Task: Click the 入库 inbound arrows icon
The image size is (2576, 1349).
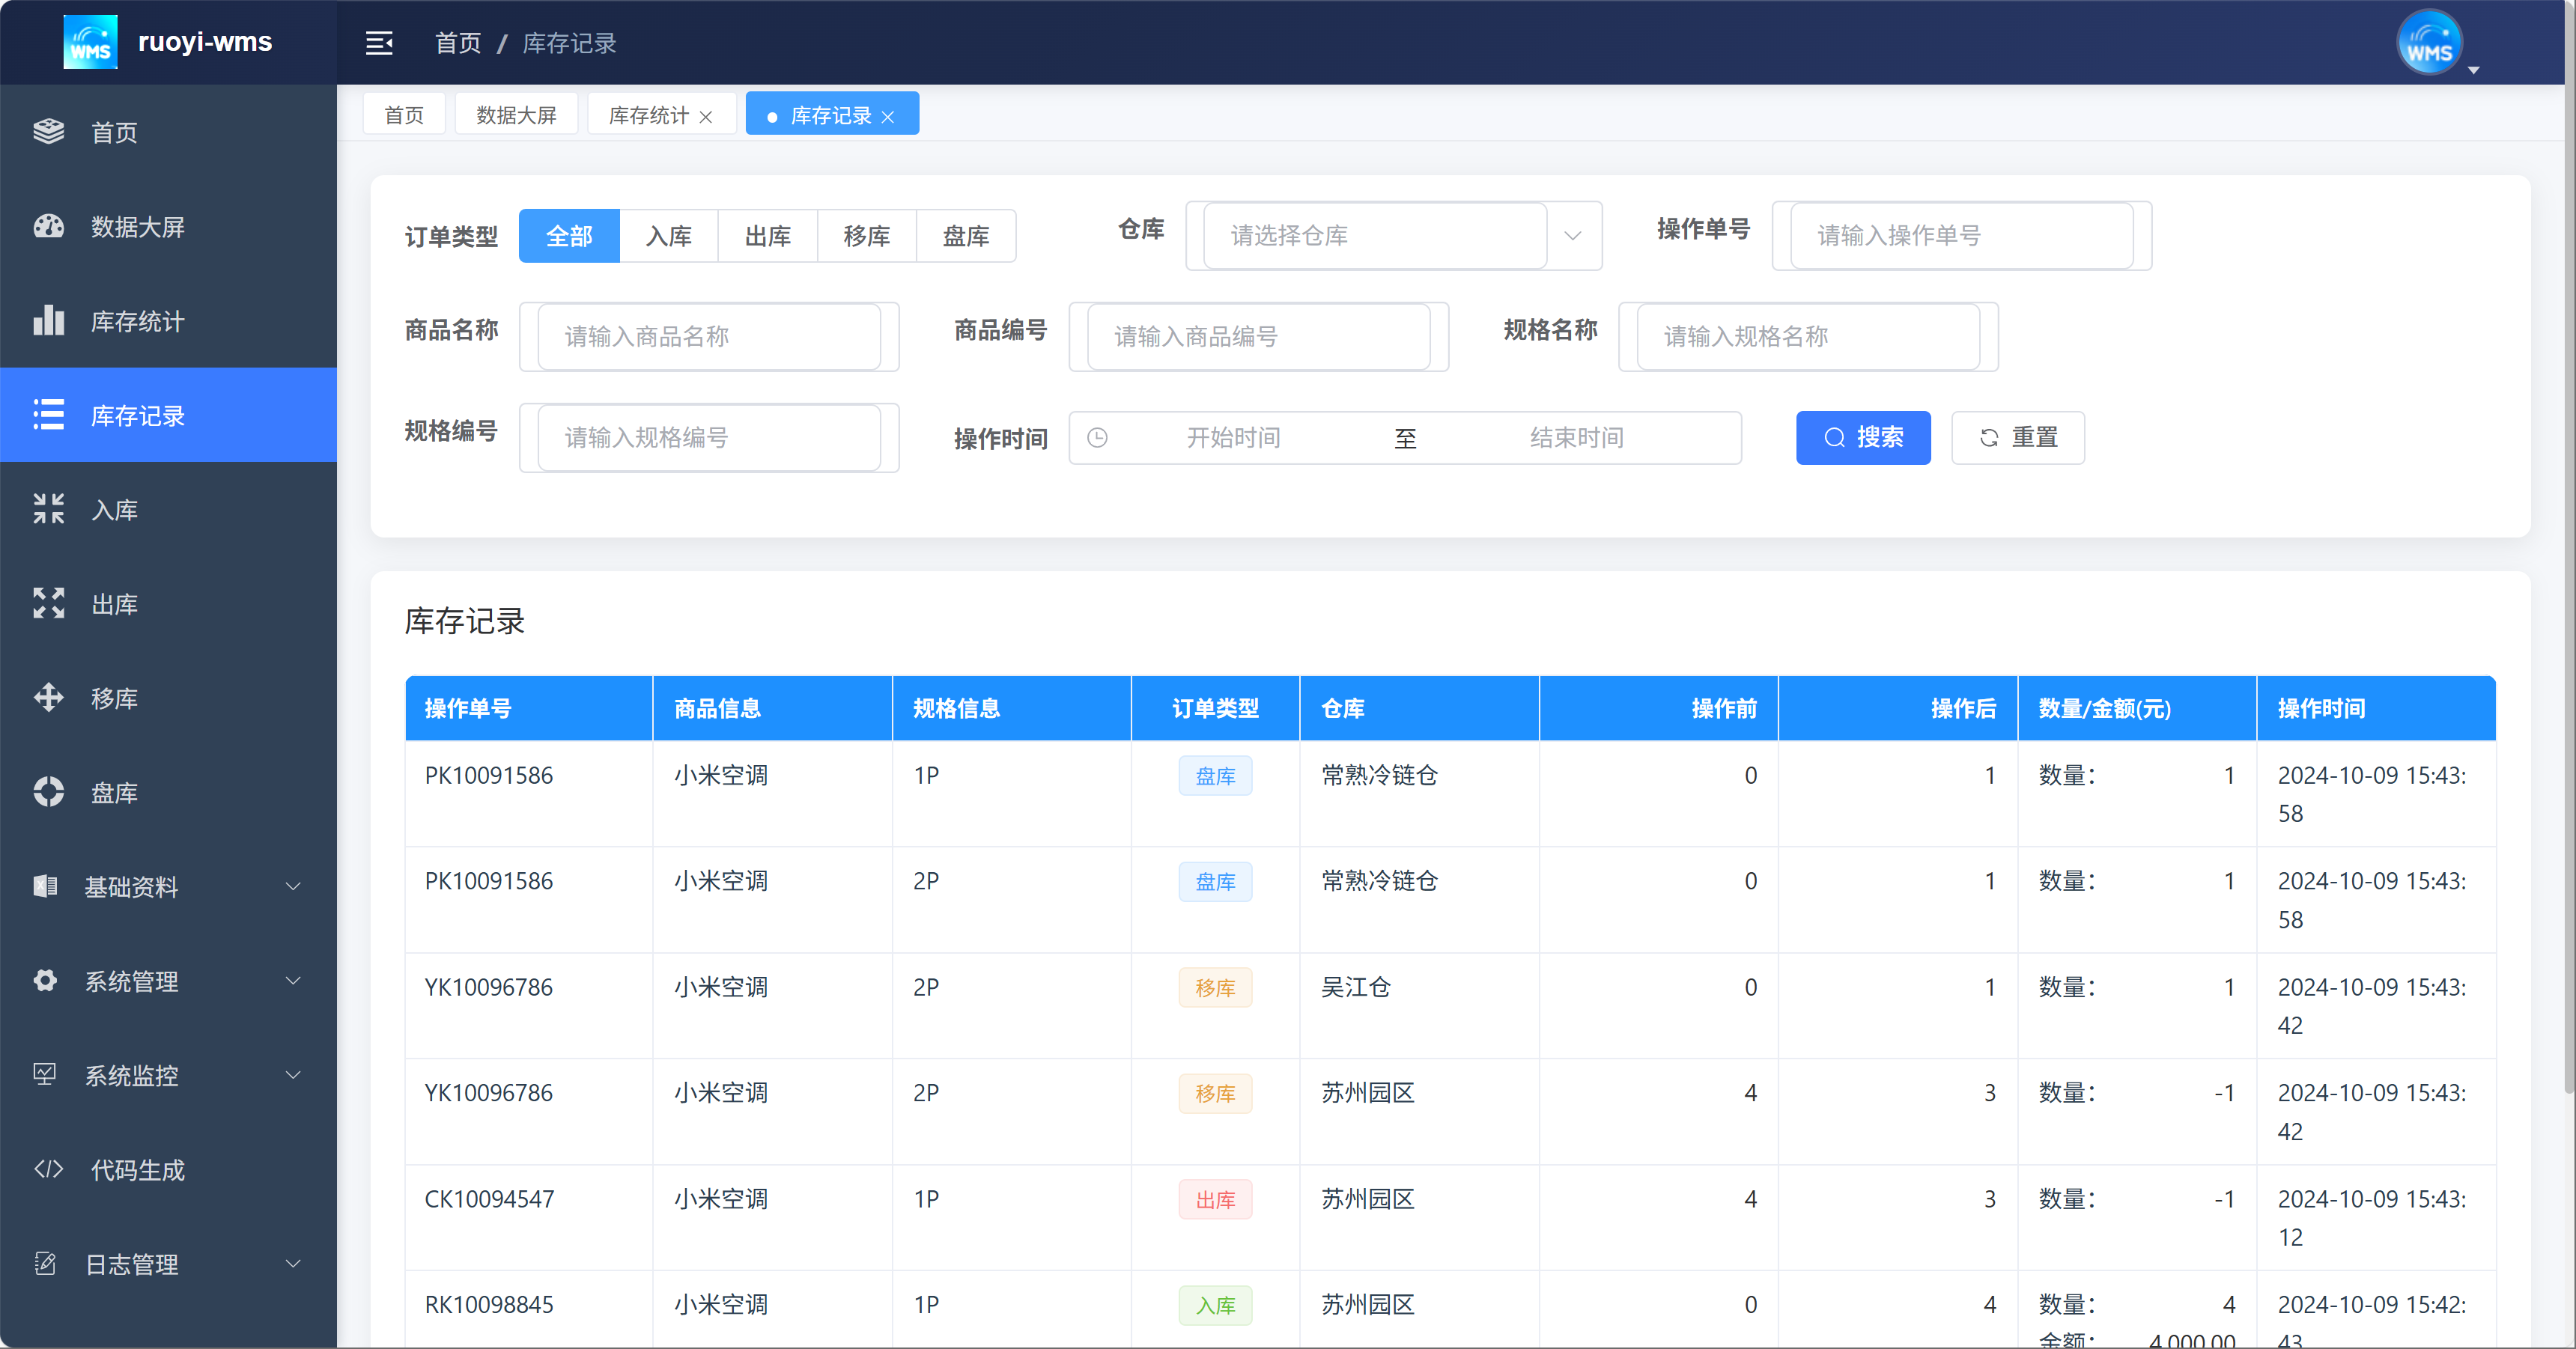Action: pos(48,509)
